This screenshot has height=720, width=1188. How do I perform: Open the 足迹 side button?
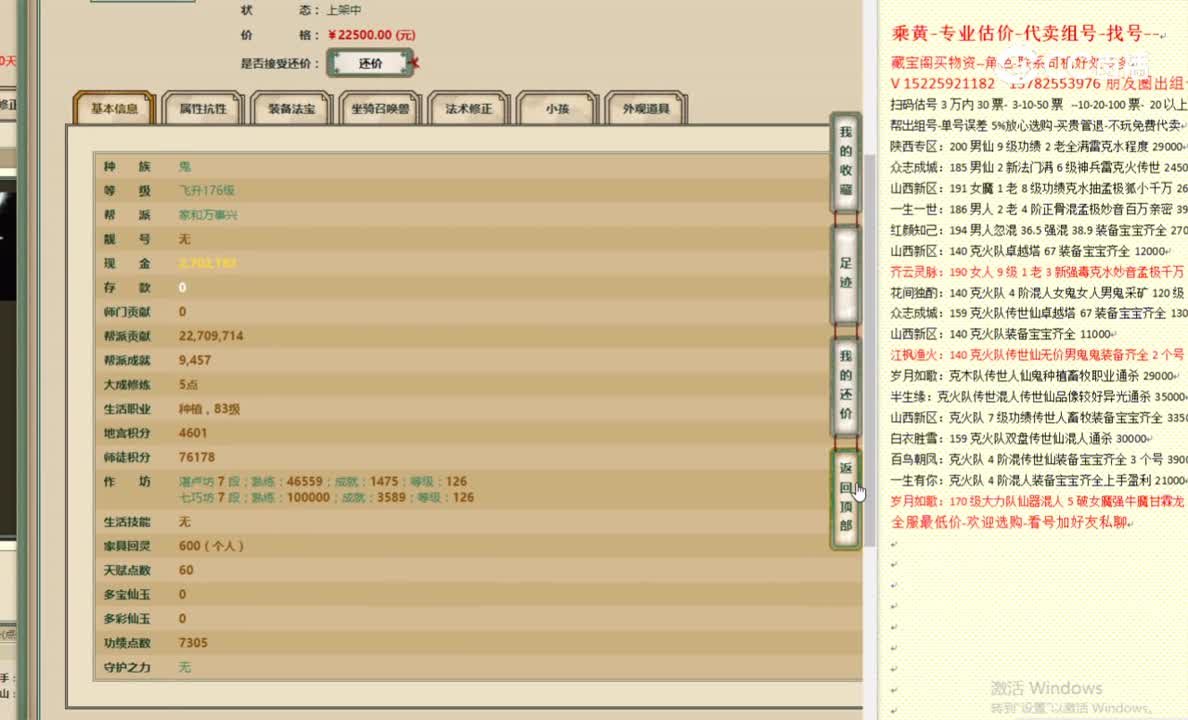846,273
